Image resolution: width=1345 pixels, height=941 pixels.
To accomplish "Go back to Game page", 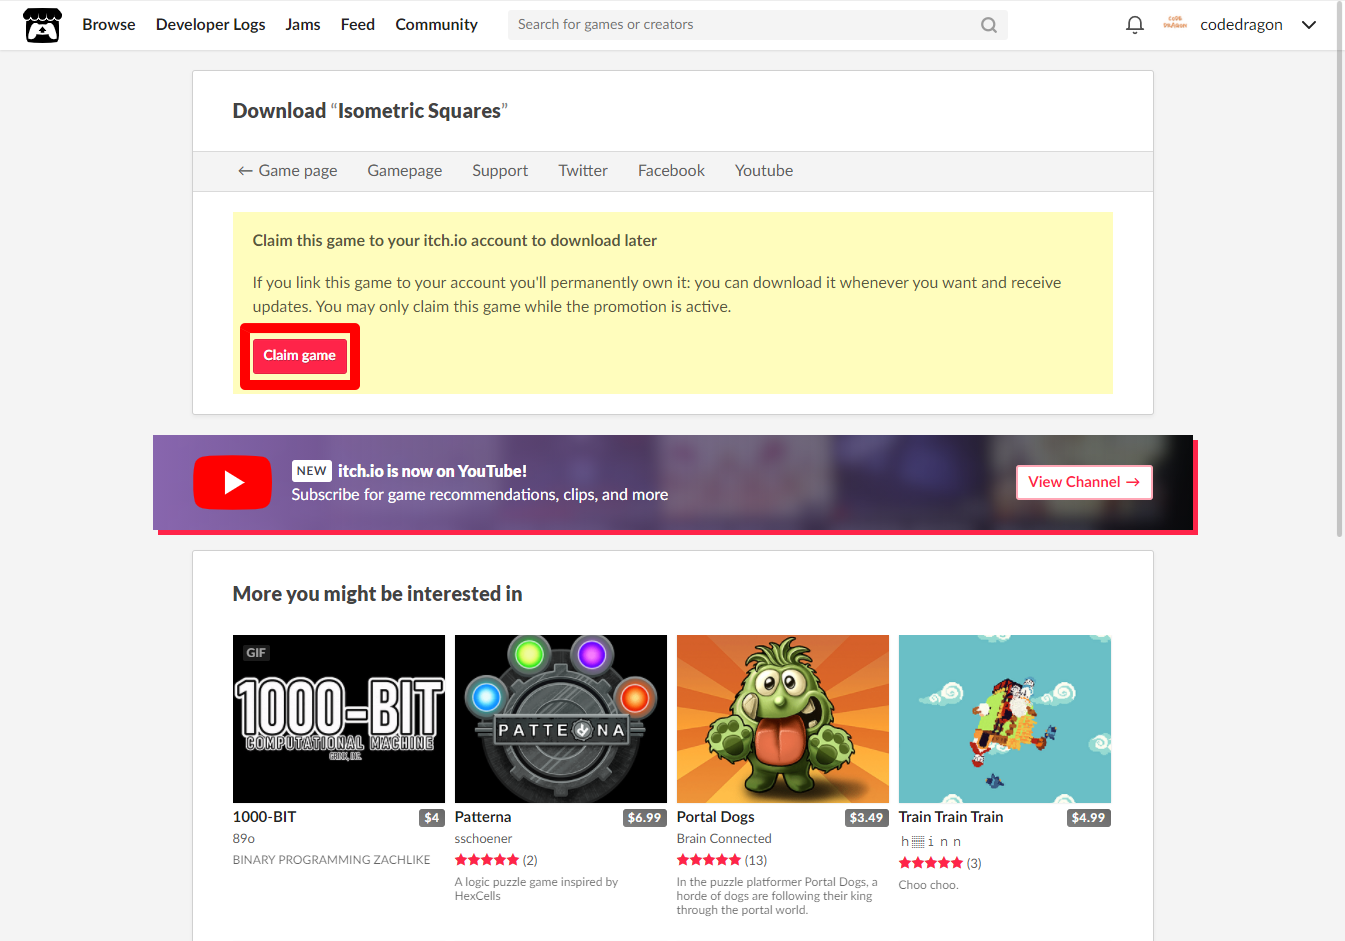I will coord(287,171).
